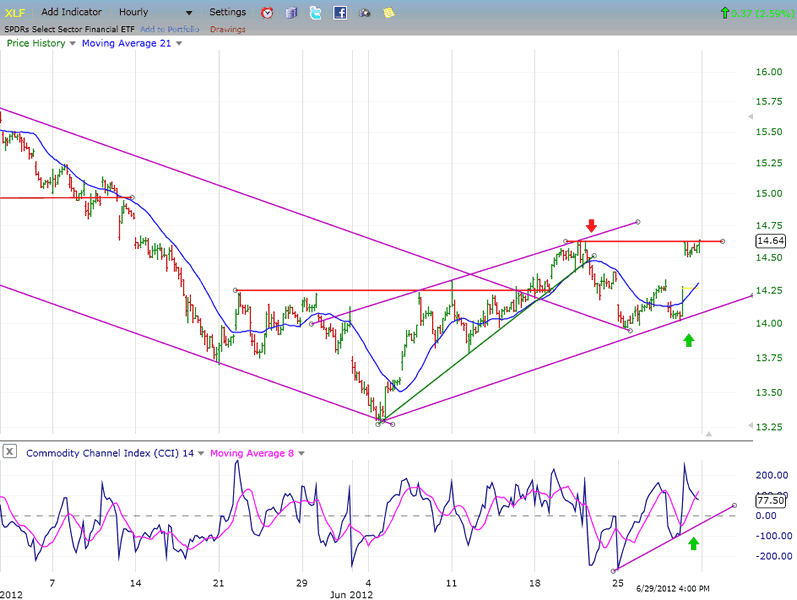Open the yellow sticky note icon

click(x=388, y=13)
